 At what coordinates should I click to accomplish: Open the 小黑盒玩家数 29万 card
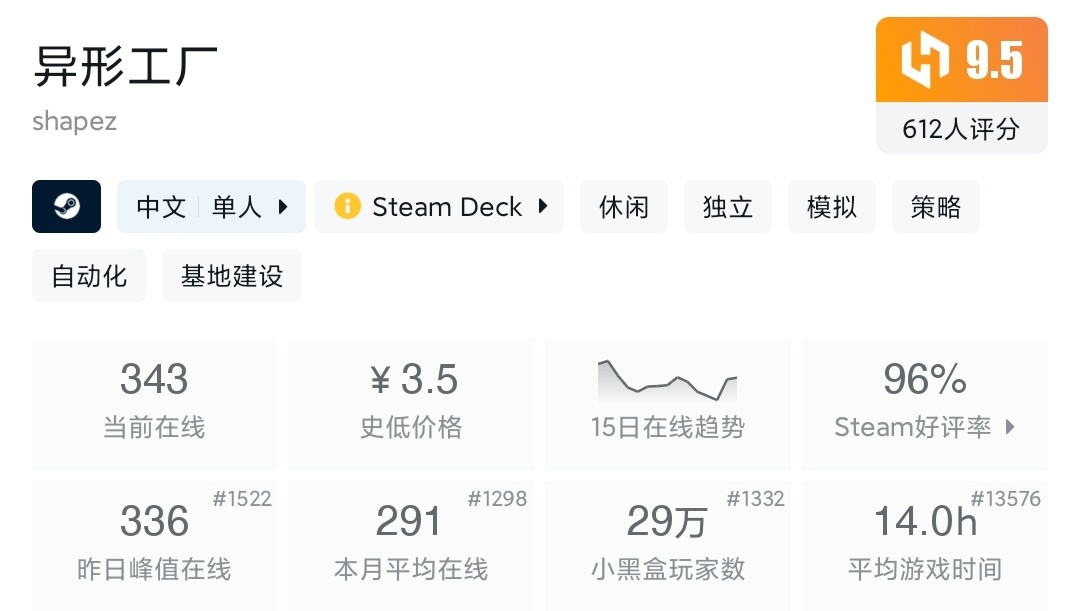(x=668, y=546)
